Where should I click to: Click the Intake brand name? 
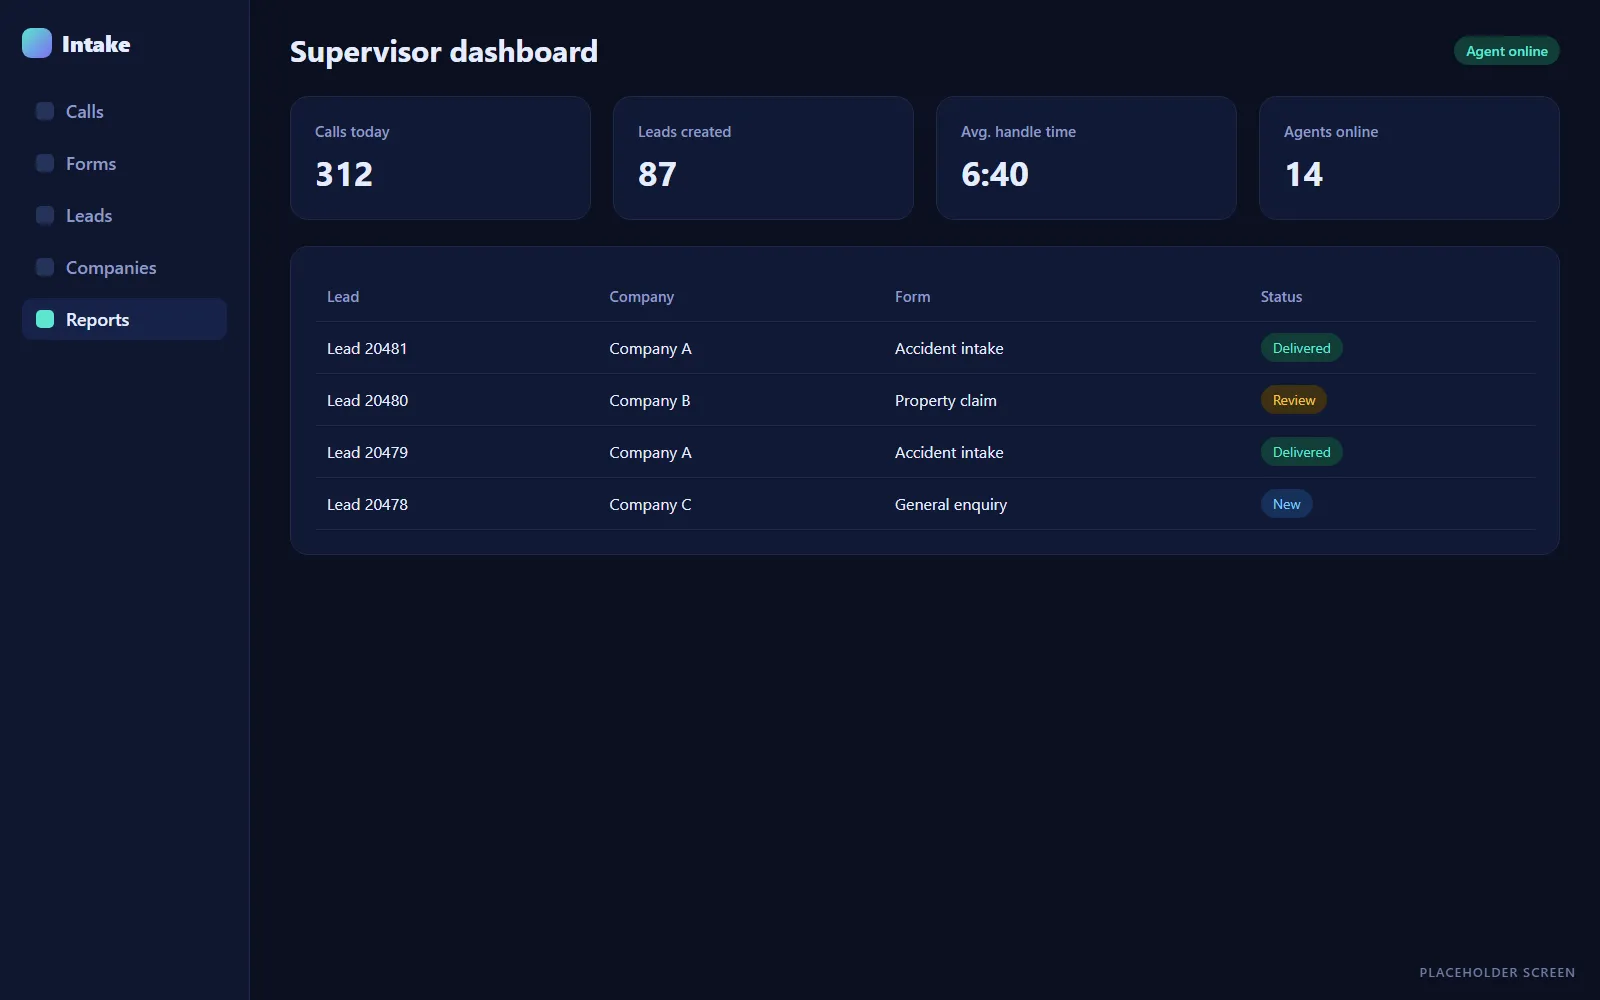click(96, 44)
